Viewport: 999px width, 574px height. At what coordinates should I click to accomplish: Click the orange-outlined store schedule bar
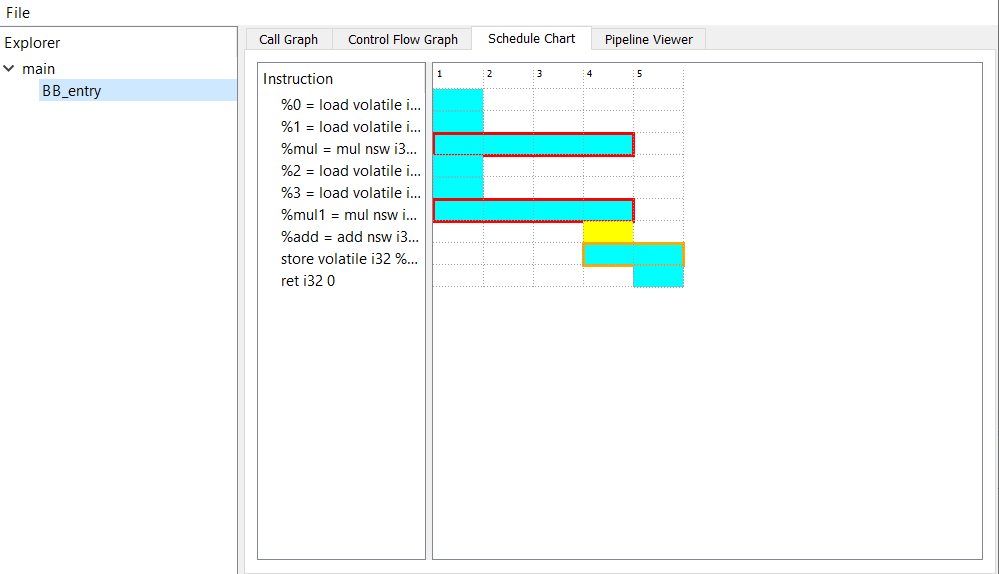tap(633, 254)
